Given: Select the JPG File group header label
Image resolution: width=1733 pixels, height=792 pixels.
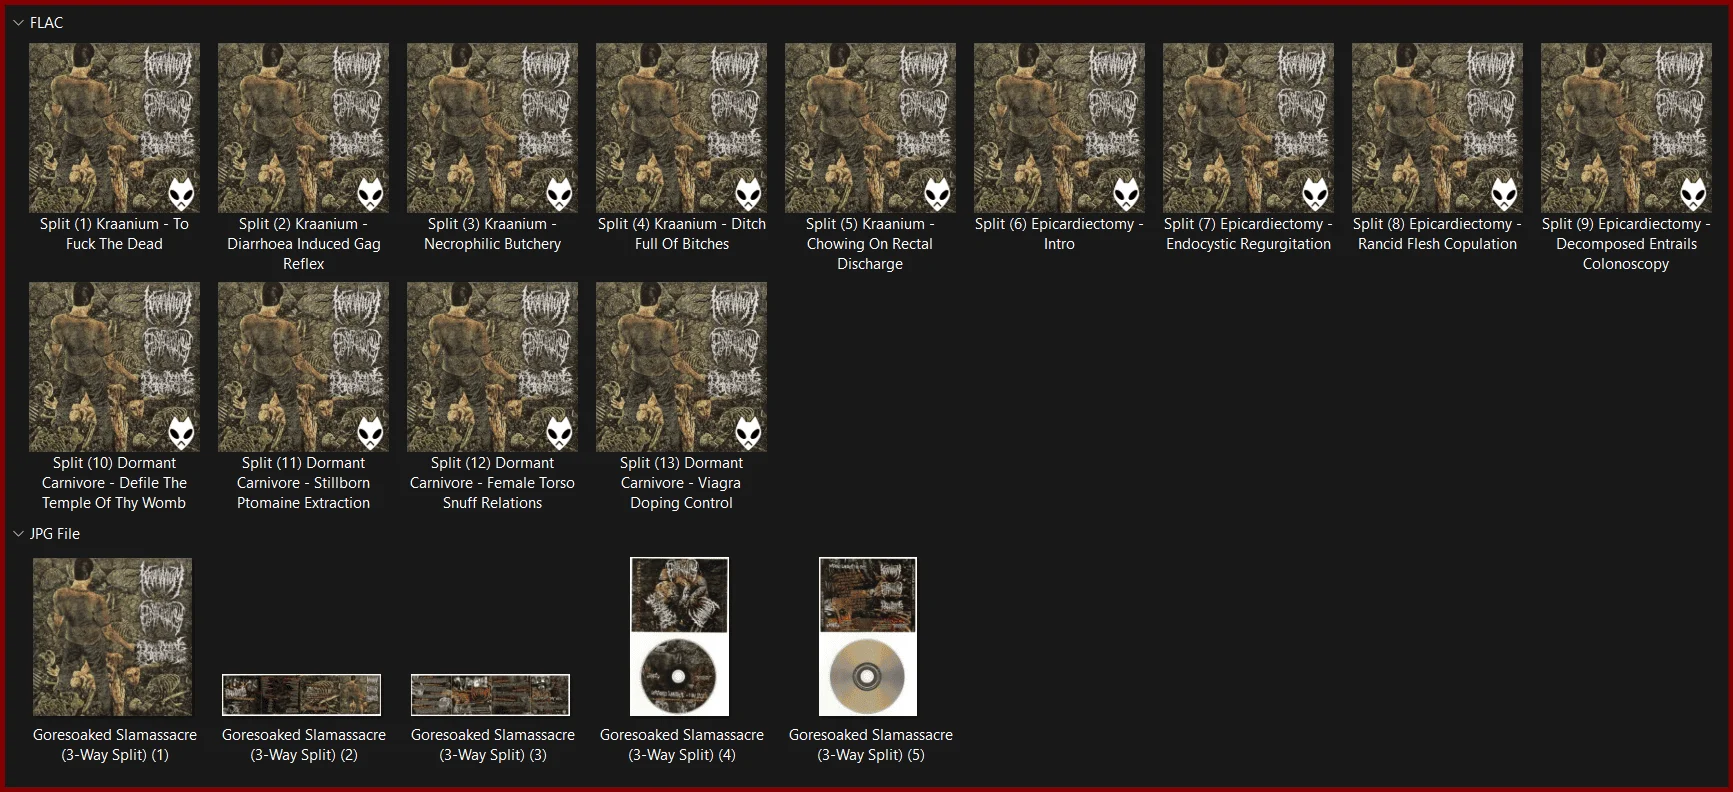Looking at the screenshot, I should pyautogui.click(x=55, y=534).
